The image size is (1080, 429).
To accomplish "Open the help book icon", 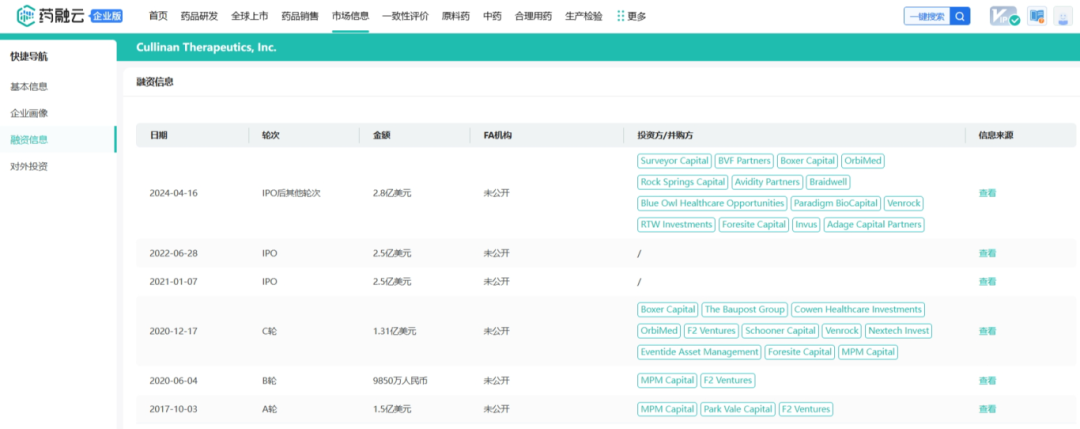I will (x=1037, y=17).
